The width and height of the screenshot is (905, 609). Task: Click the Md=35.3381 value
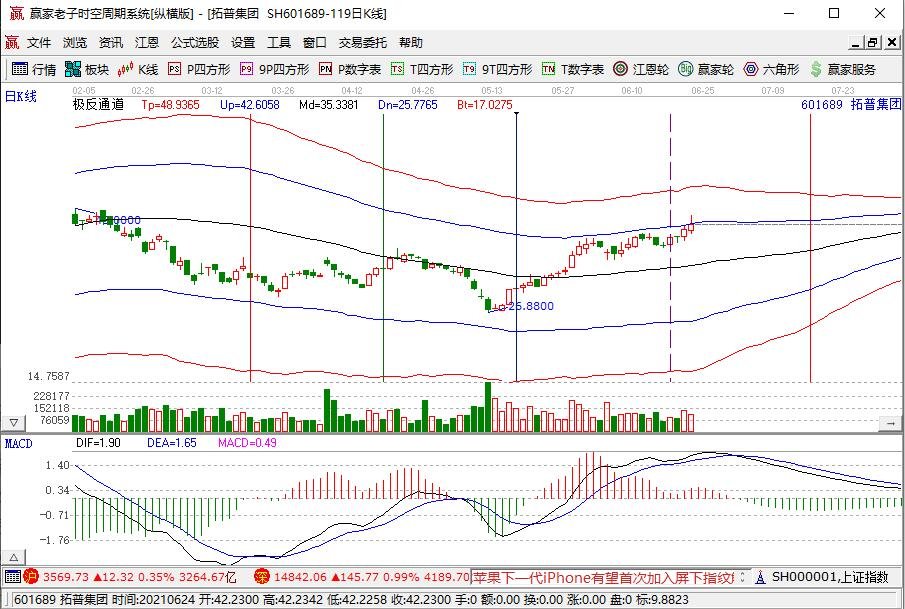[x=328, y=104]
